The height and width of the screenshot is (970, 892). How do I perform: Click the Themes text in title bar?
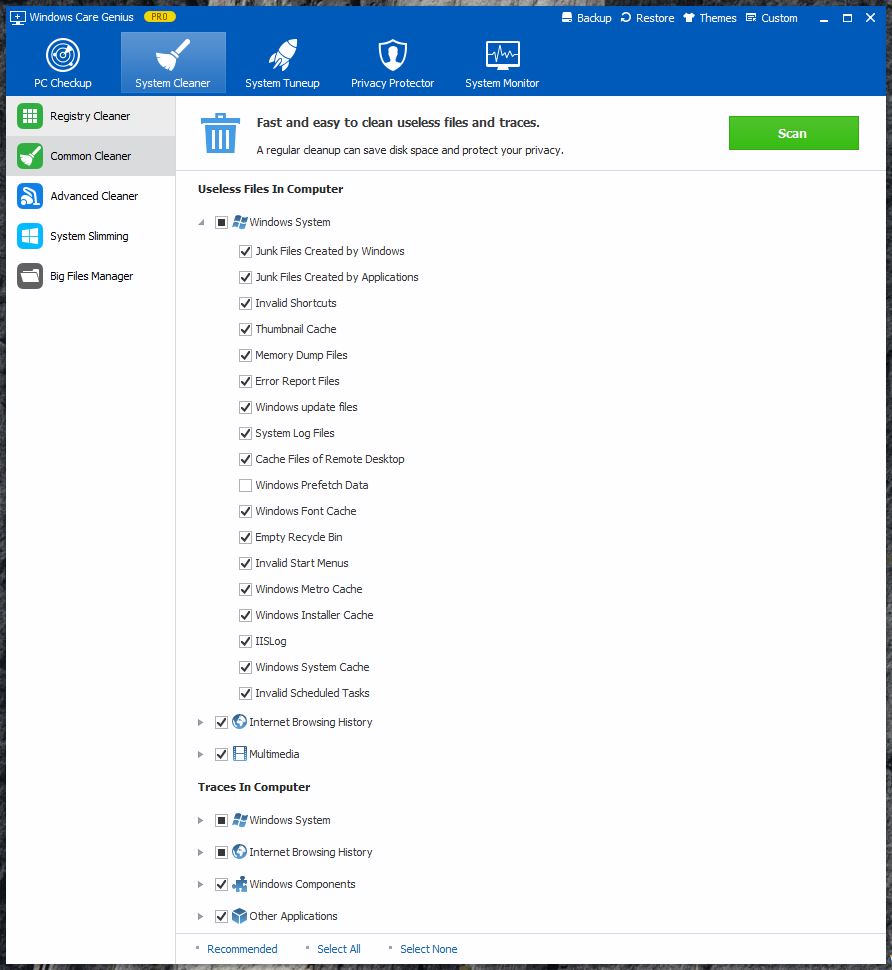coord(718,18)
